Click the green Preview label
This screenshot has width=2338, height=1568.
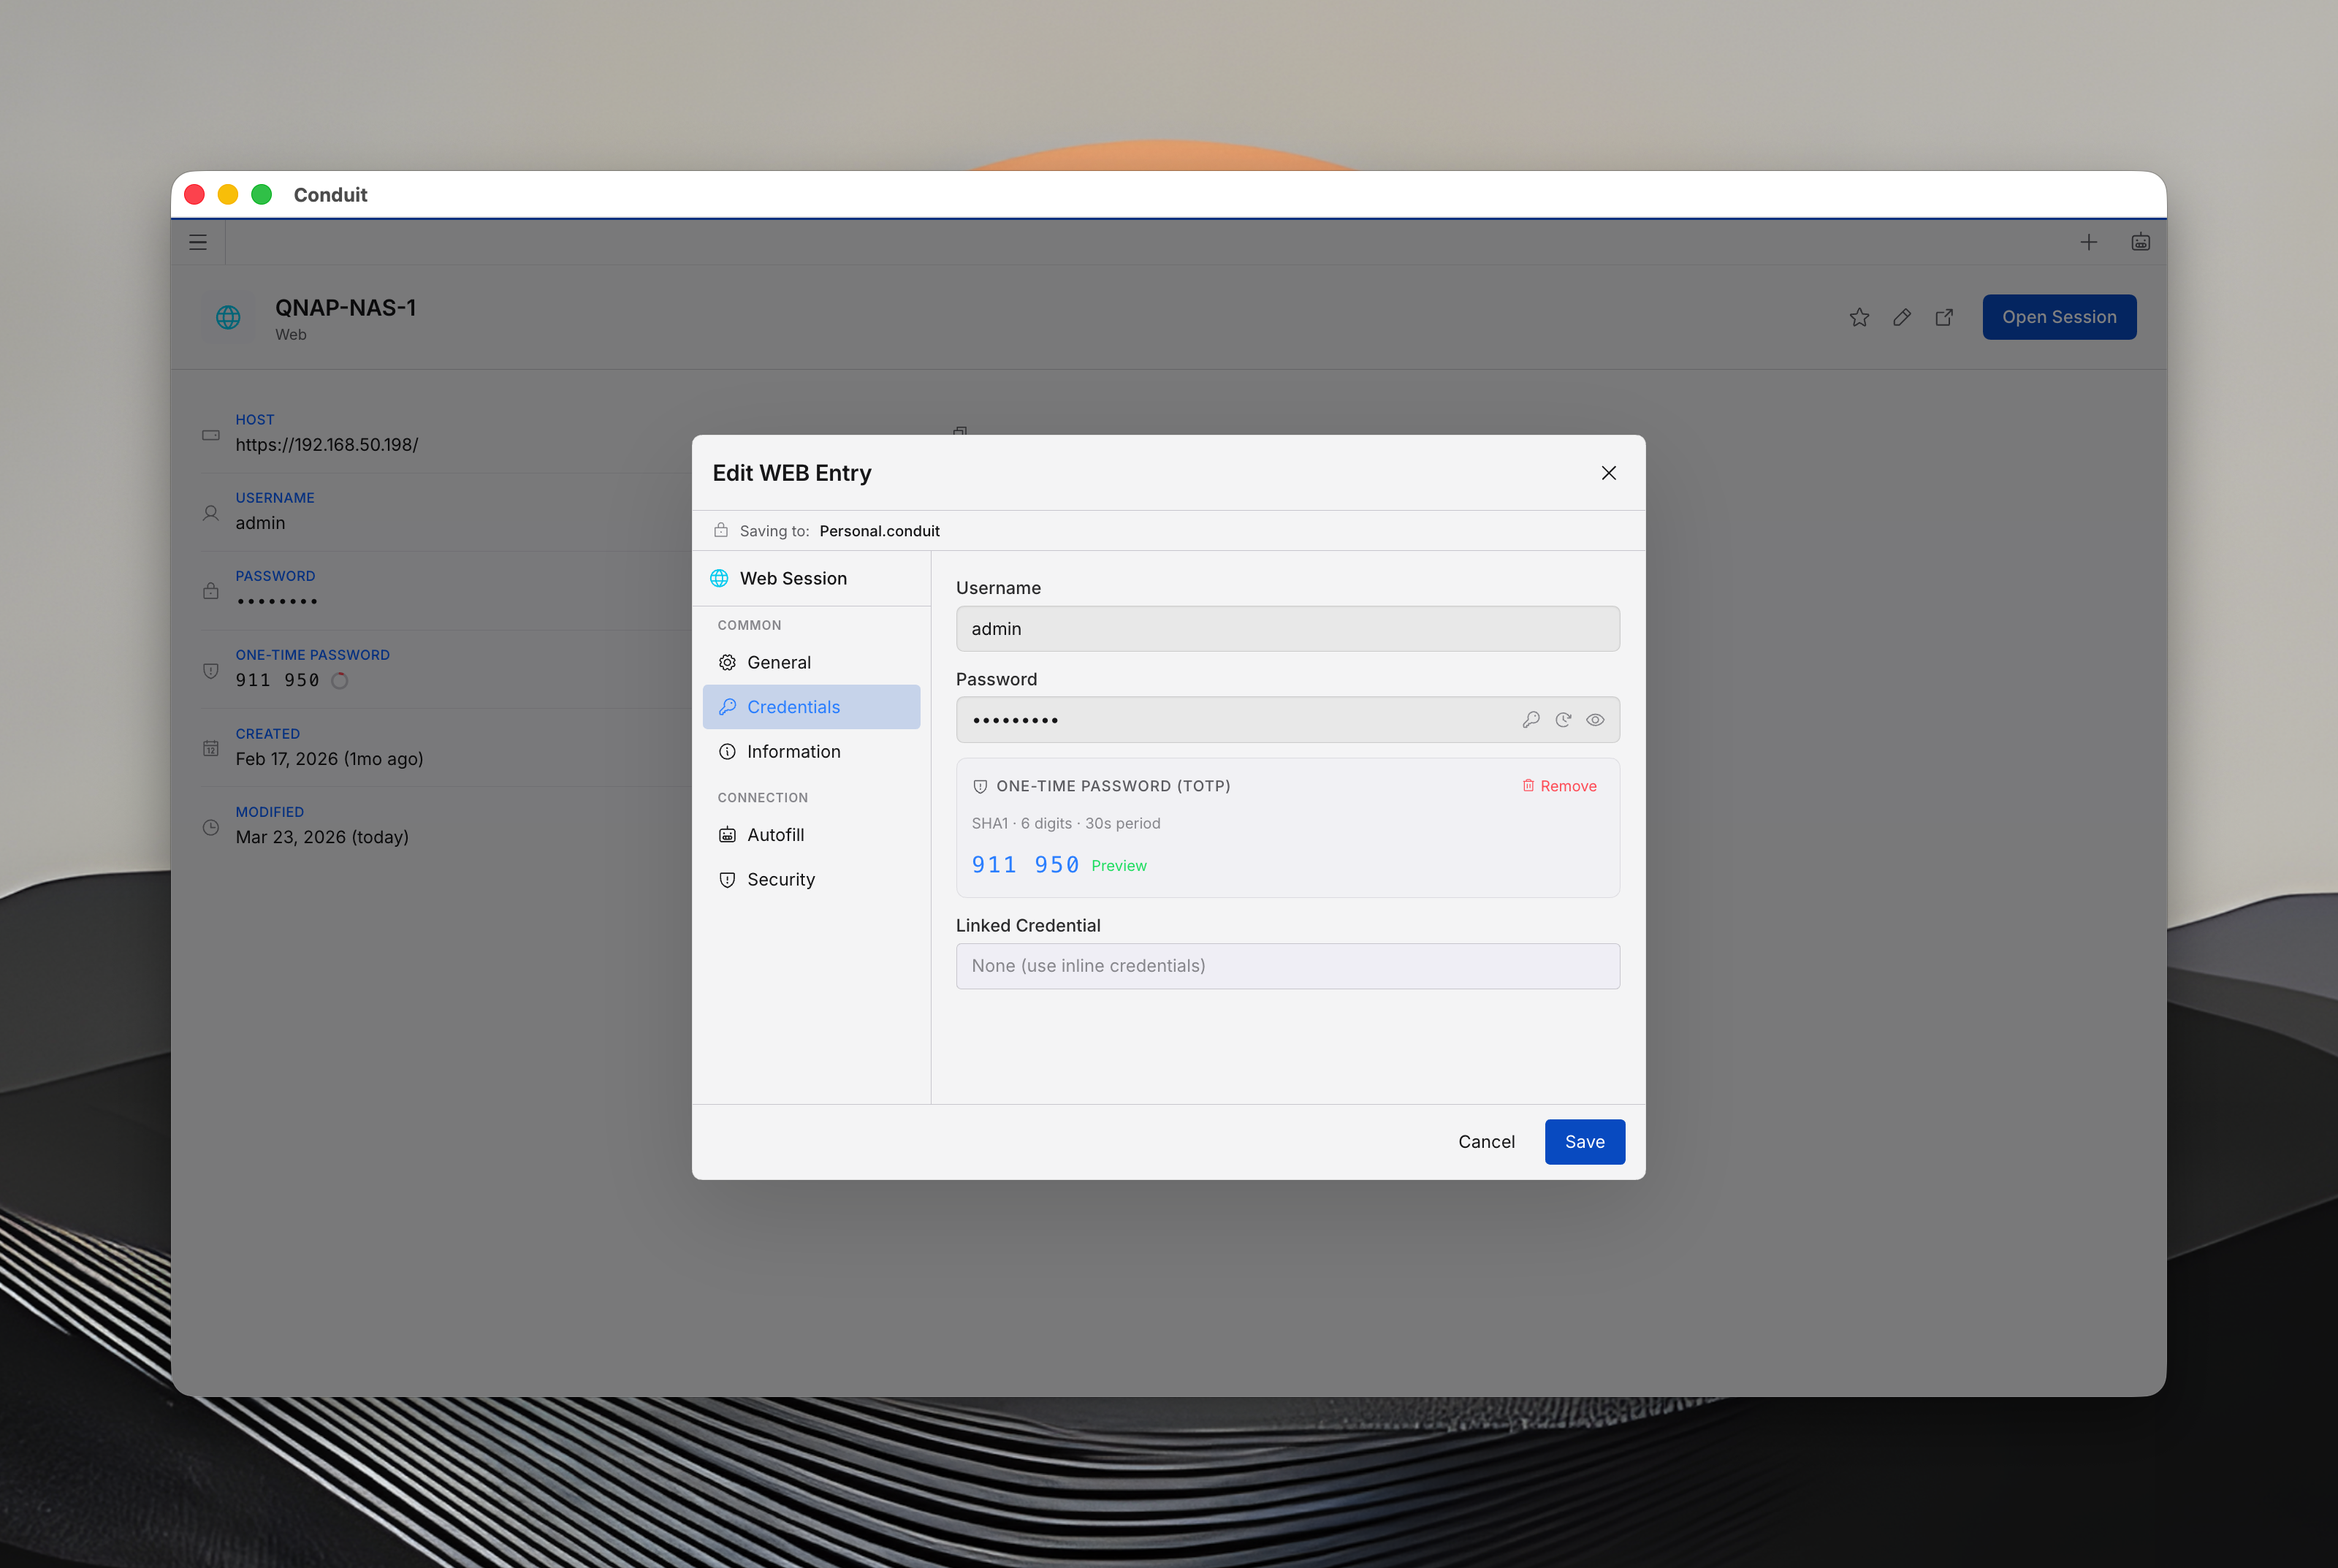(1119, 866)
